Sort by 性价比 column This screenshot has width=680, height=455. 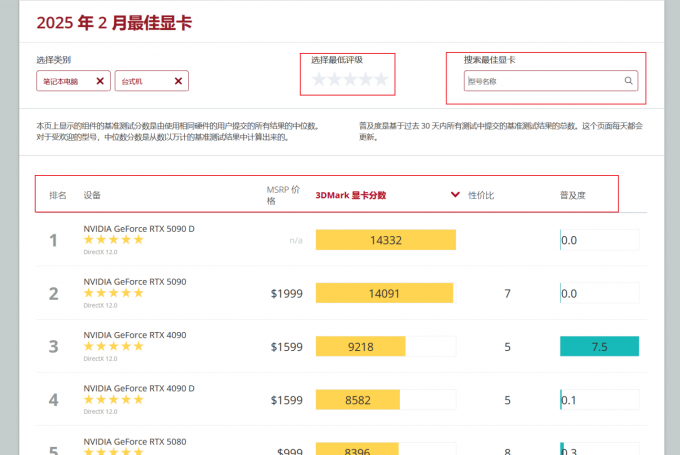481,195
